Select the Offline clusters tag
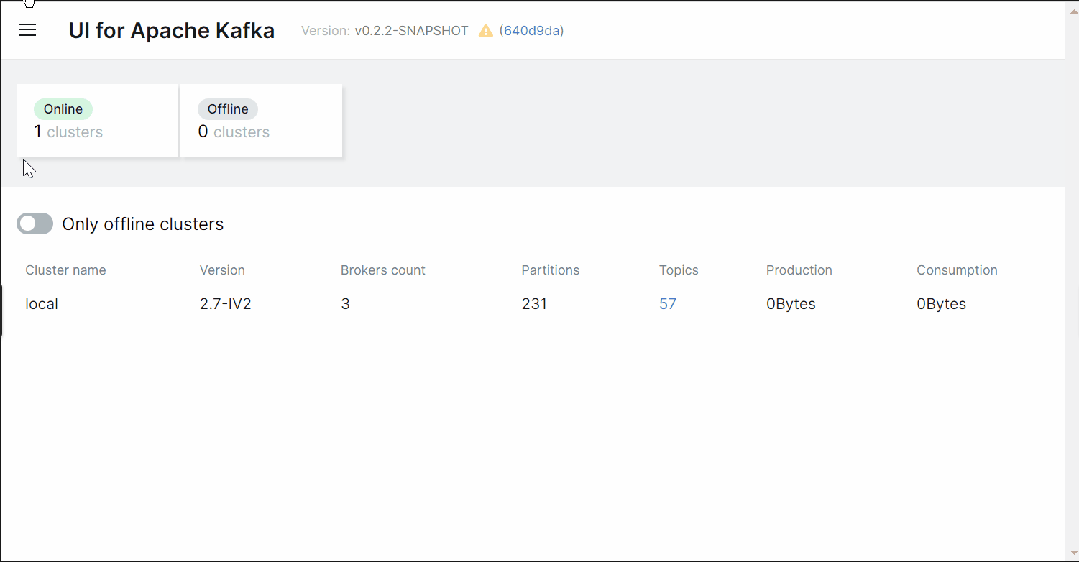 coord(228,109)
